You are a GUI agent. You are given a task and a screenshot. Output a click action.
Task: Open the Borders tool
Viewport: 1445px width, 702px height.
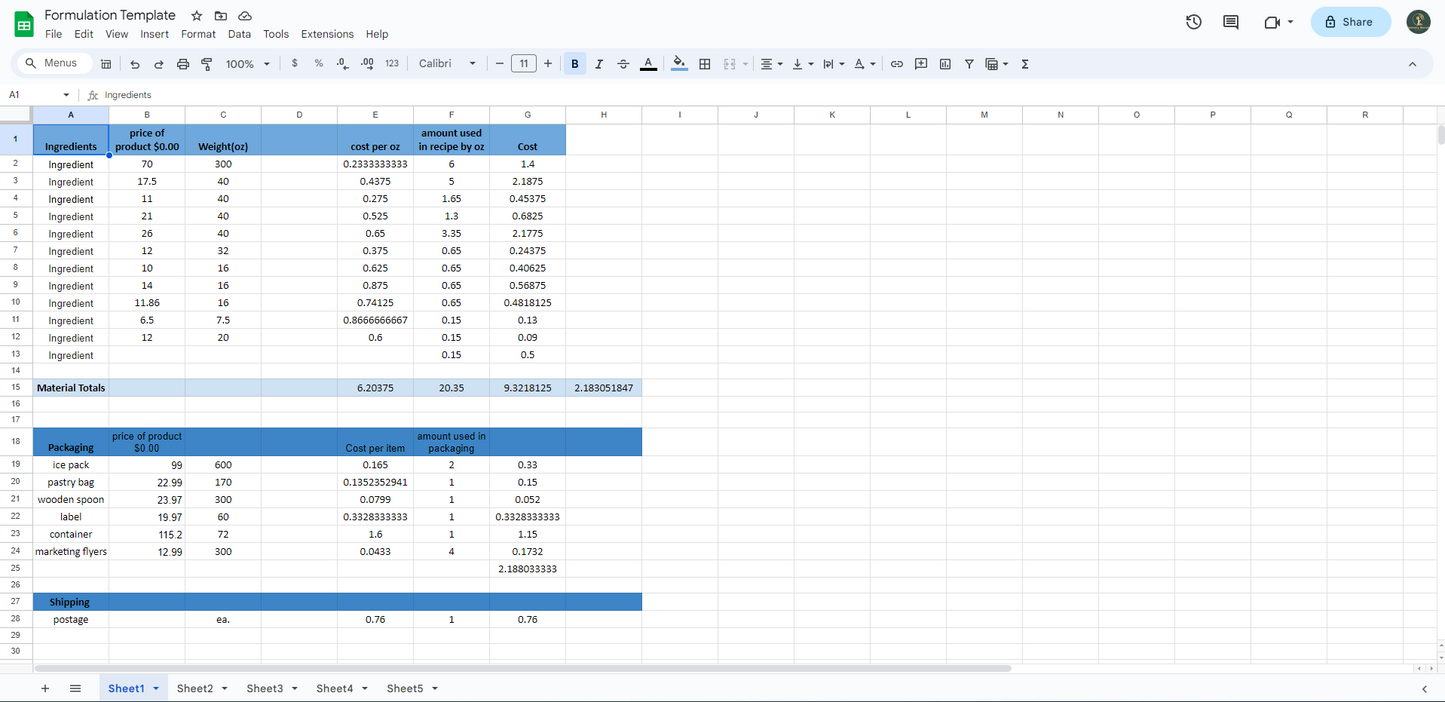pyautogui.click(x=705, y=64)
